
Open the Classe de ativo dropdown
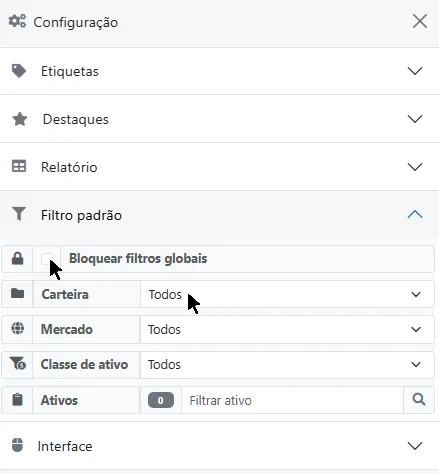tap(287, 364)
